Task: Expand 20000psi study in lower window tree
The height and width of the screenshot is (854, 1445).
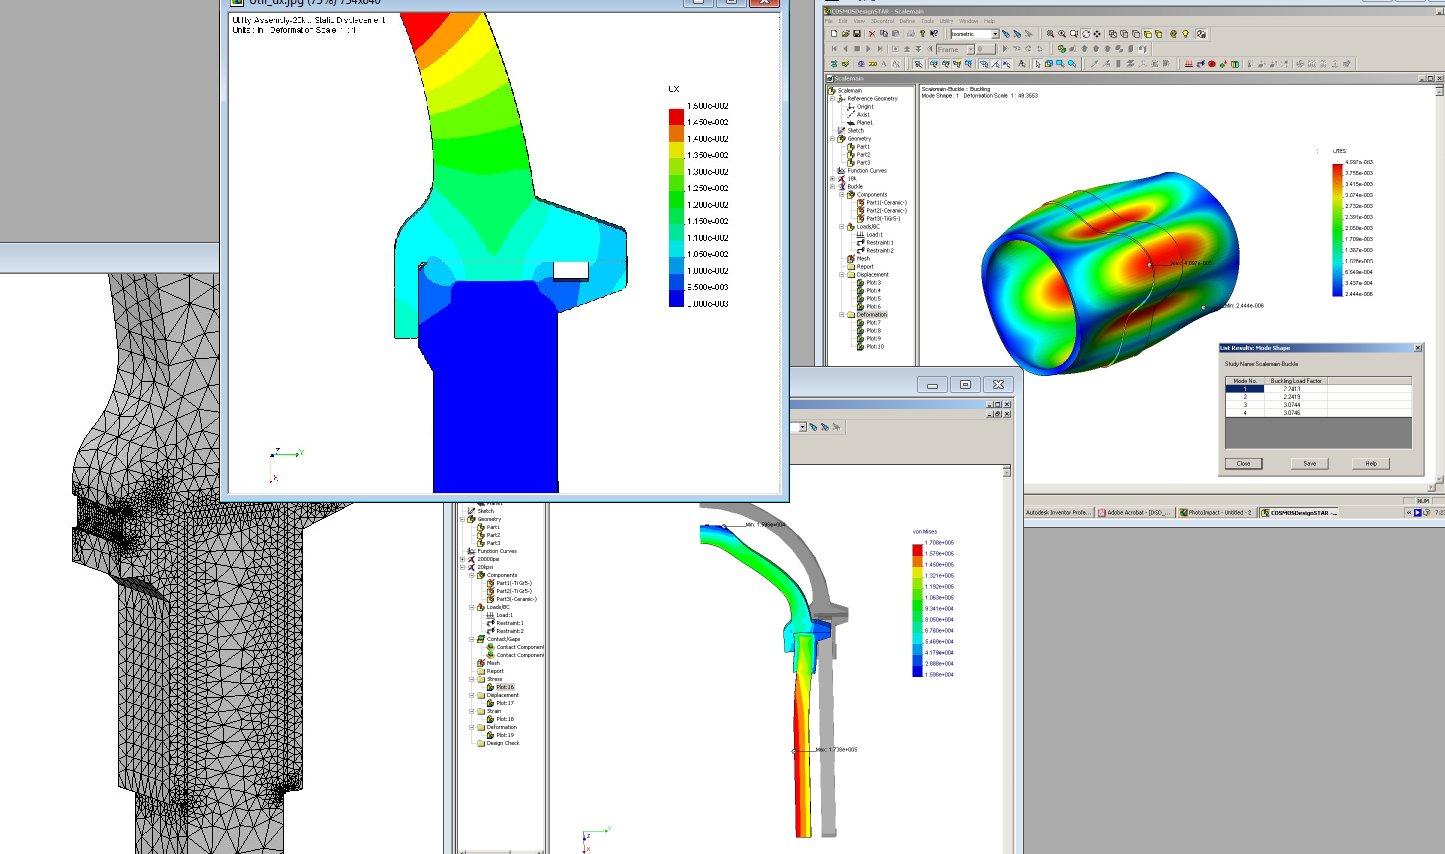Action: coord(462,559)
